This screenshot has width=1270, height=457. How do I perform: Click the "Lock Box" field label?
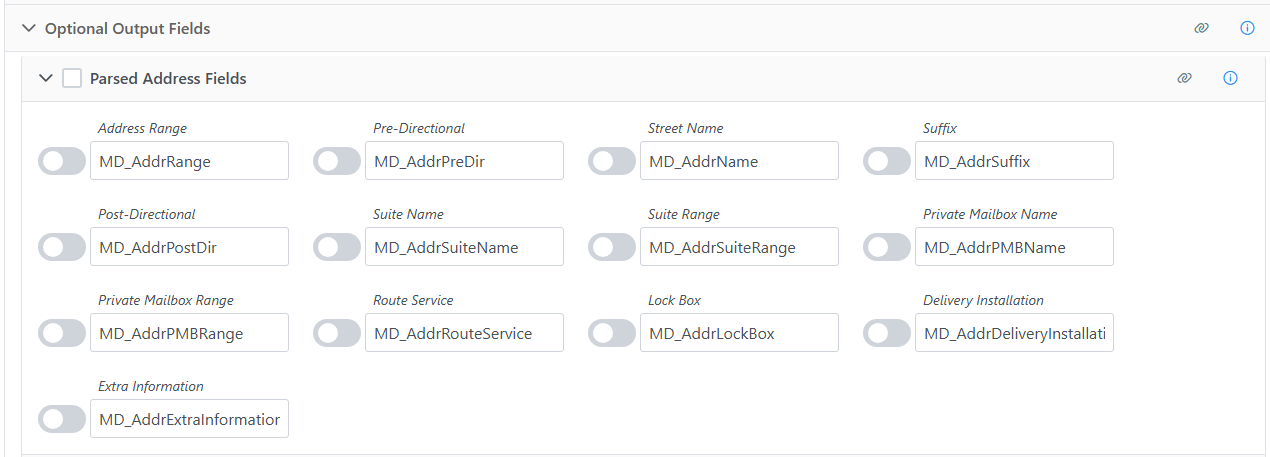674,300
